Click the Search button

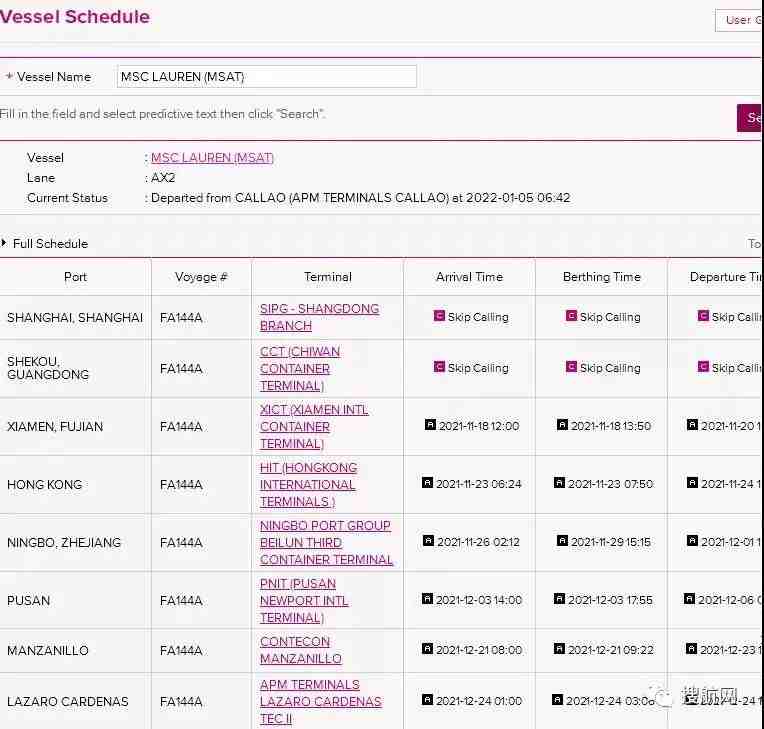tap(750, 117)
